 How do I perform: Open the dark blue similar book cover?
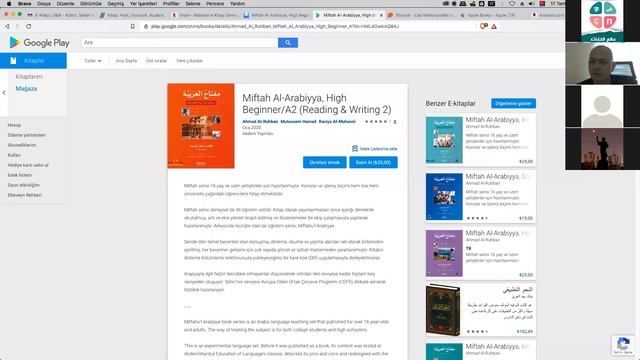[444, 197]
